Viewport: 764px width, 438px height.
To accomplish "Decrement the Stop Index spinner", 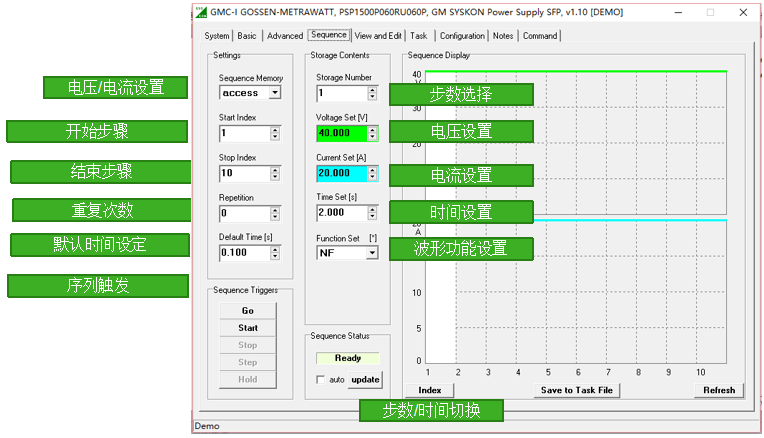I will [x=275, y=177].
